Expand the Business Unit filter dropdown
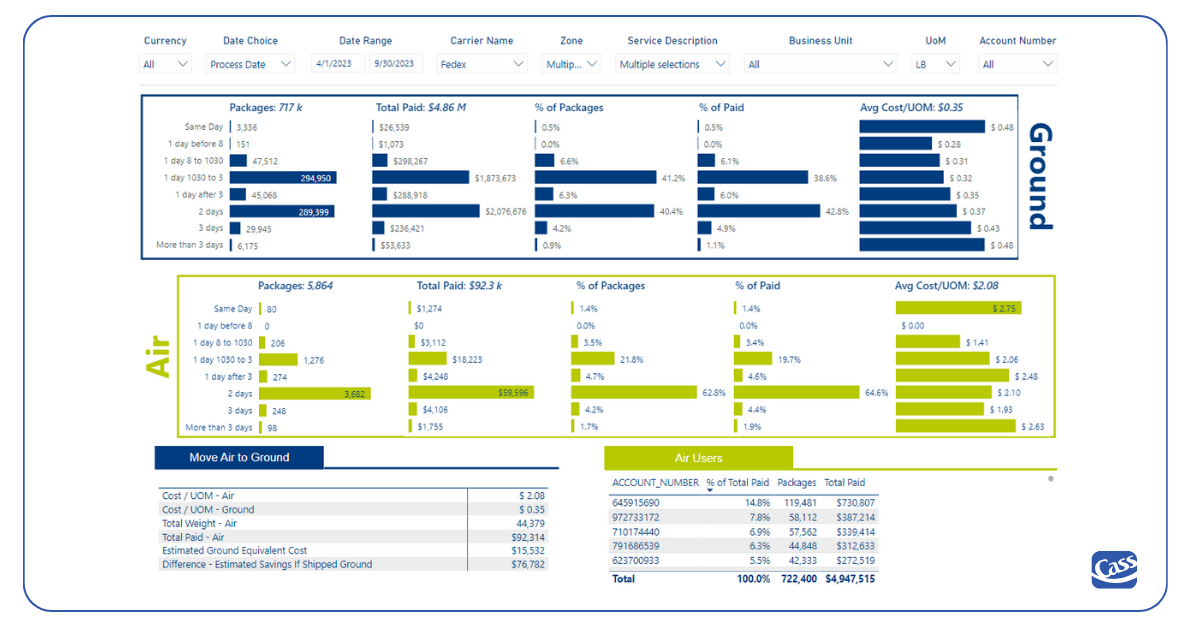The height and width of the screenshot is (627, 1200). click(820, 63)
